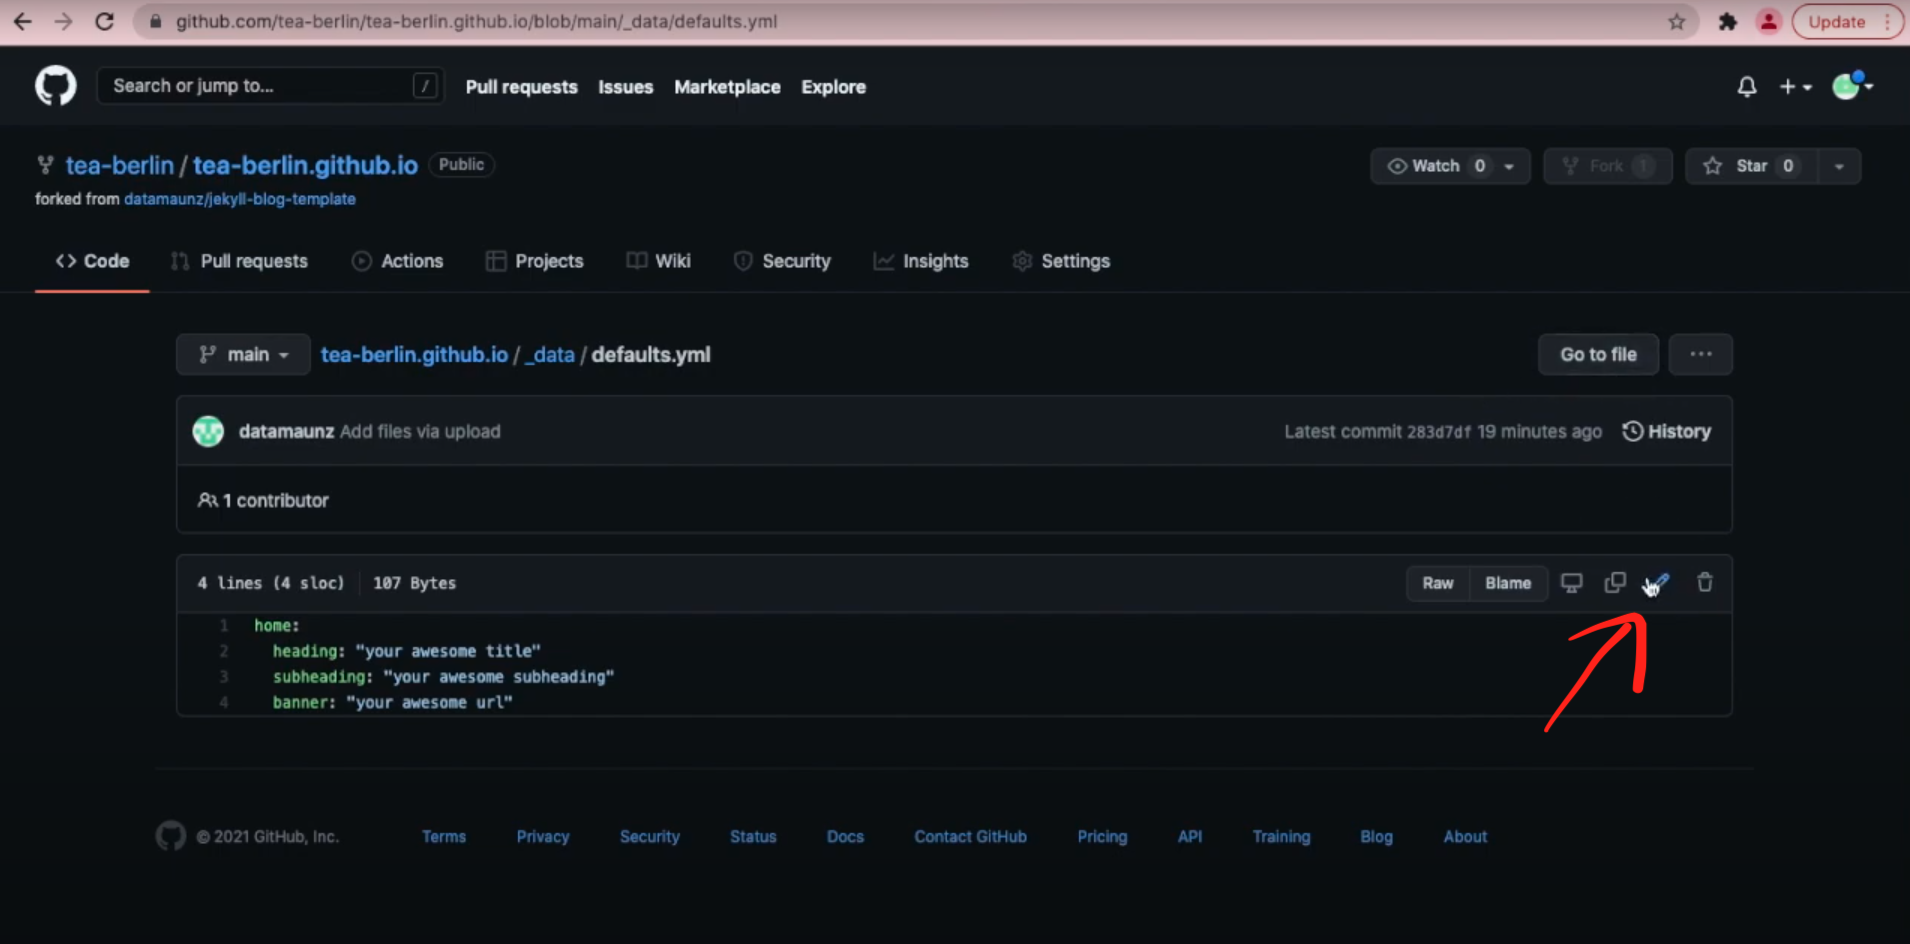Open the datamaunz commit author avatar
Image resolution: width=1910 pixels, height=944 pixels.
[208, 431]
